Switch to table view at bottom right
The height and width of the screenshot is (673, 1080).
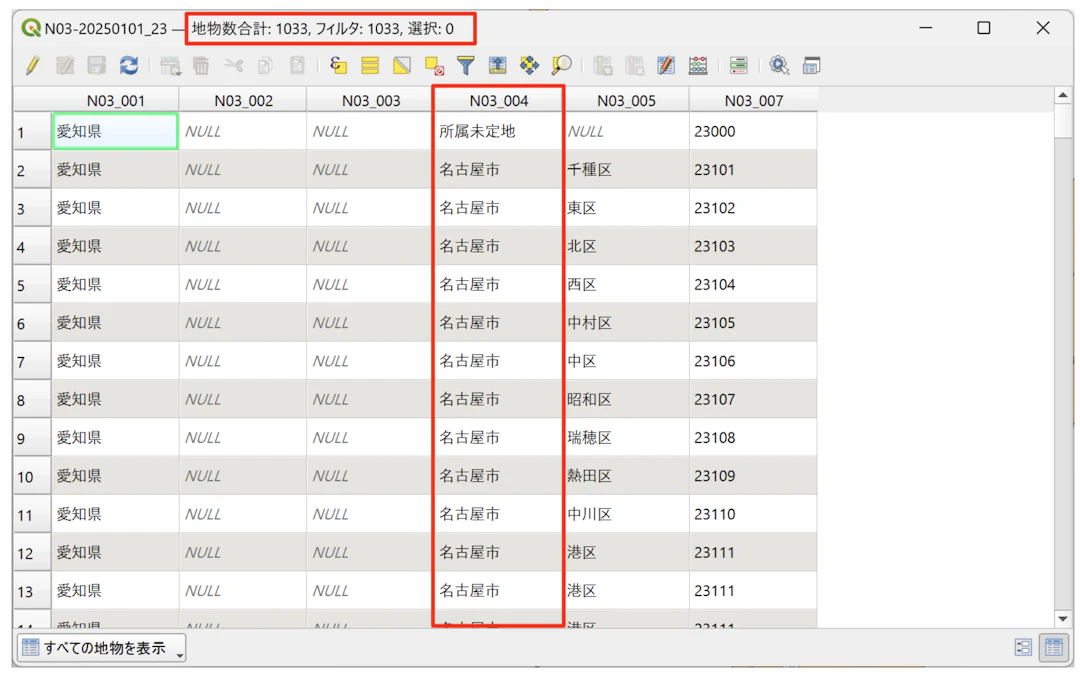coord(1054,647)
